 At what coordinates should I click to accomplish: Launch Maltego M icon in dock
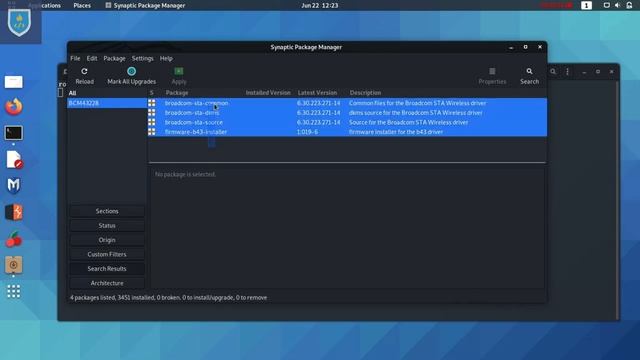coord(13,186)
